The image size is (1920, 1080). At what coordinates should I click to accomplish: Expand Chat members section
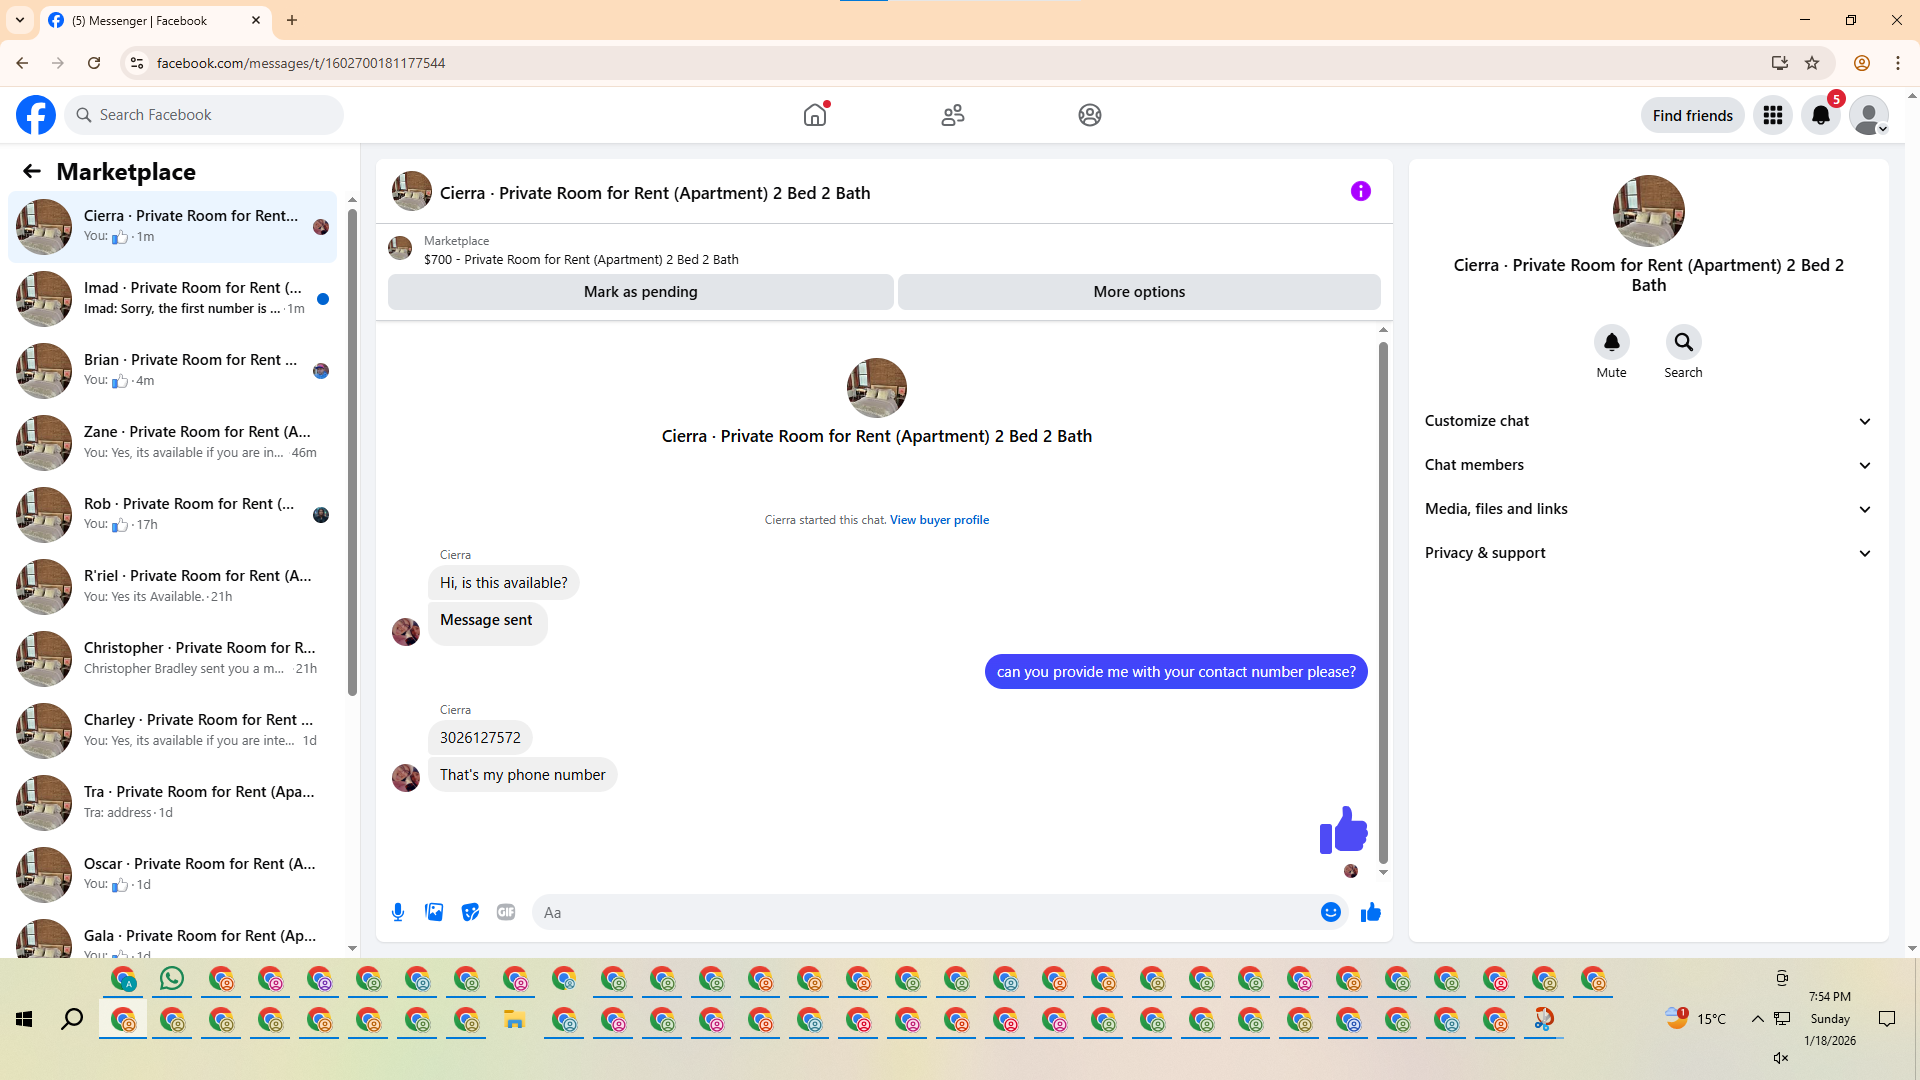pyautogui.click(x=1647, y=465)
